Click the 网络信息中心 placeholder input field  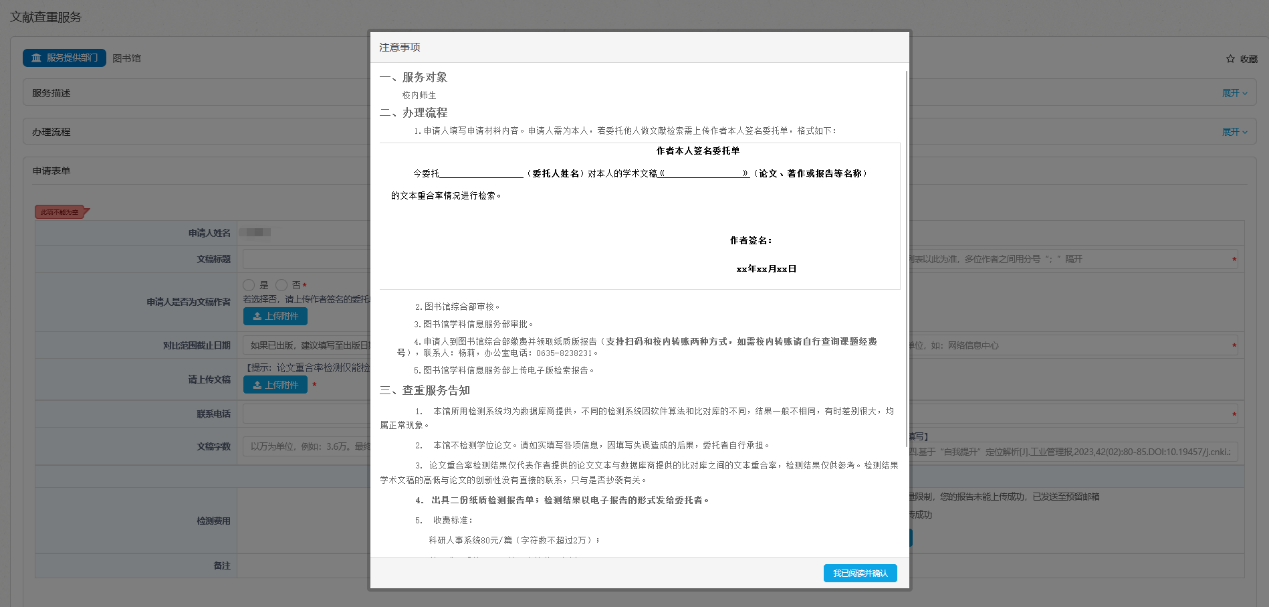pos(1070,346)
